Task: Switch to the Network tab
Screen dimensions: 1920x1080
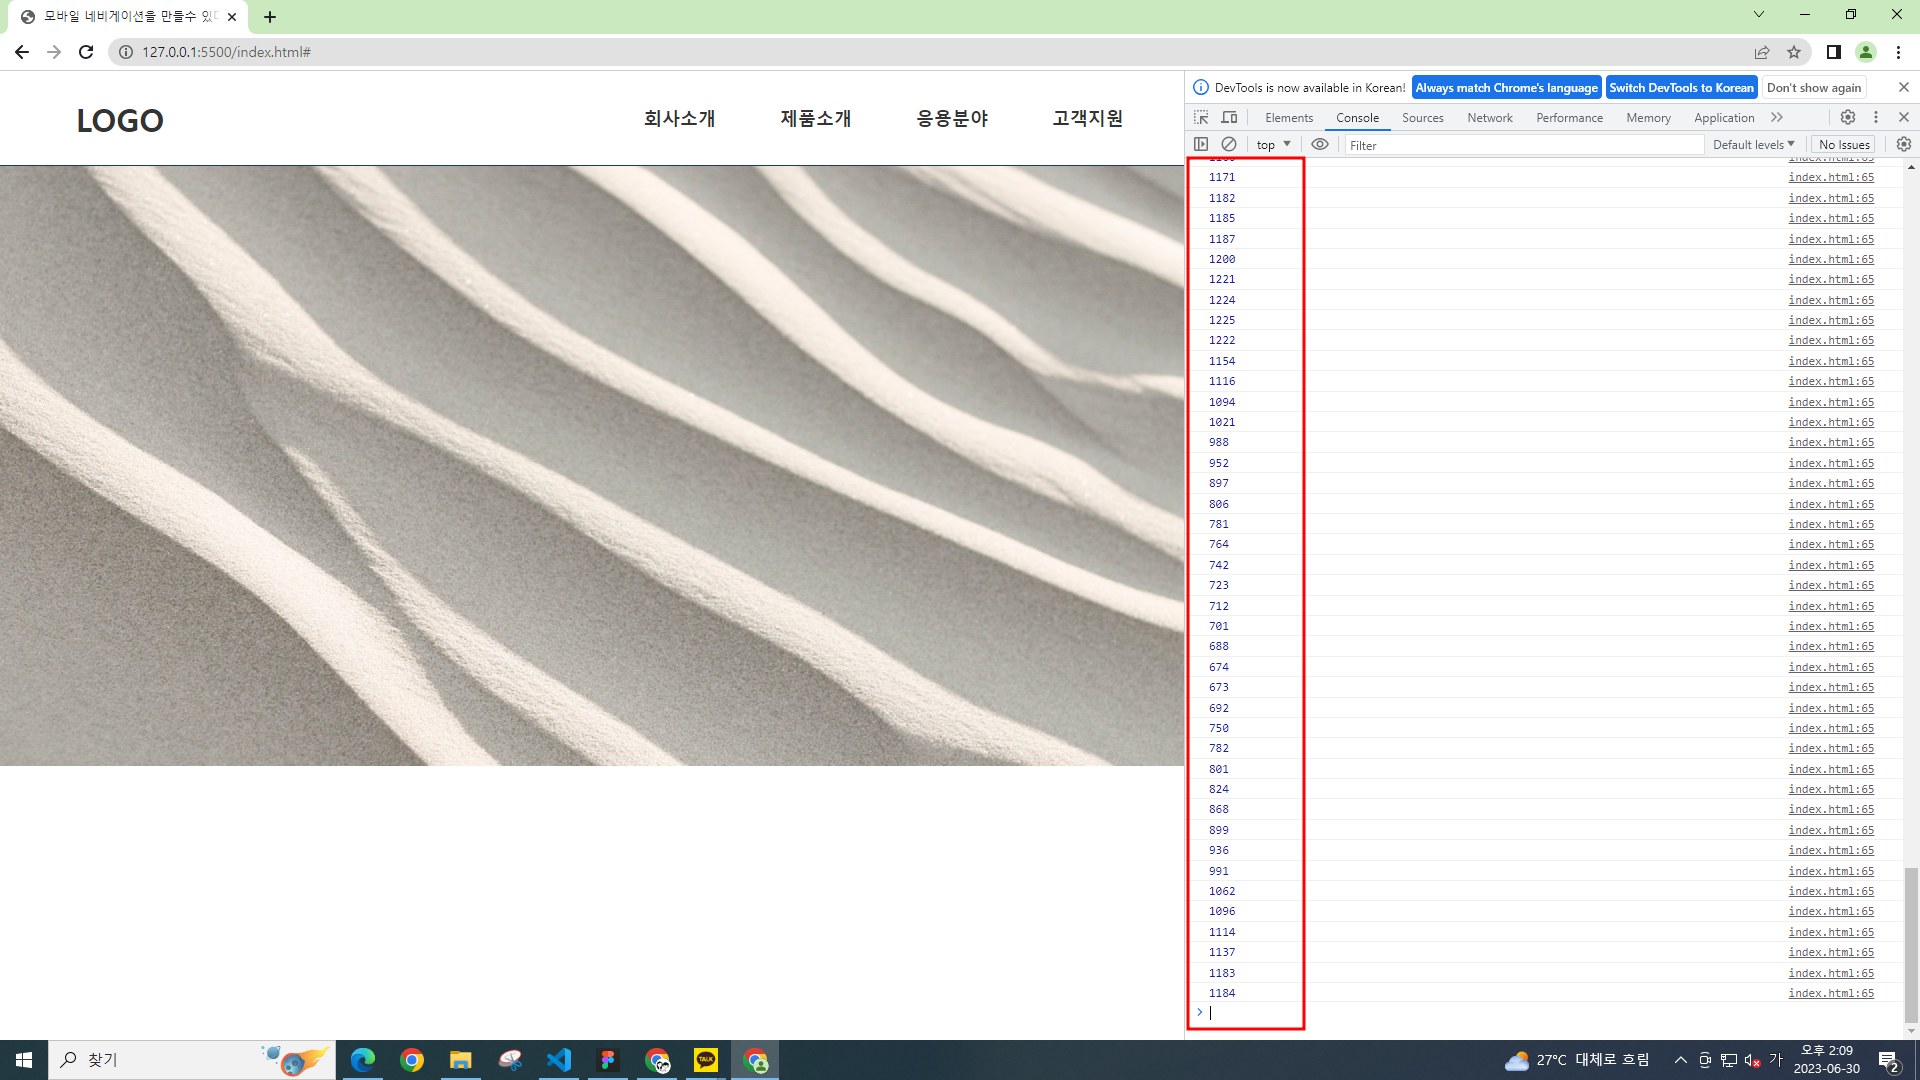Action: click(1489, 118)
